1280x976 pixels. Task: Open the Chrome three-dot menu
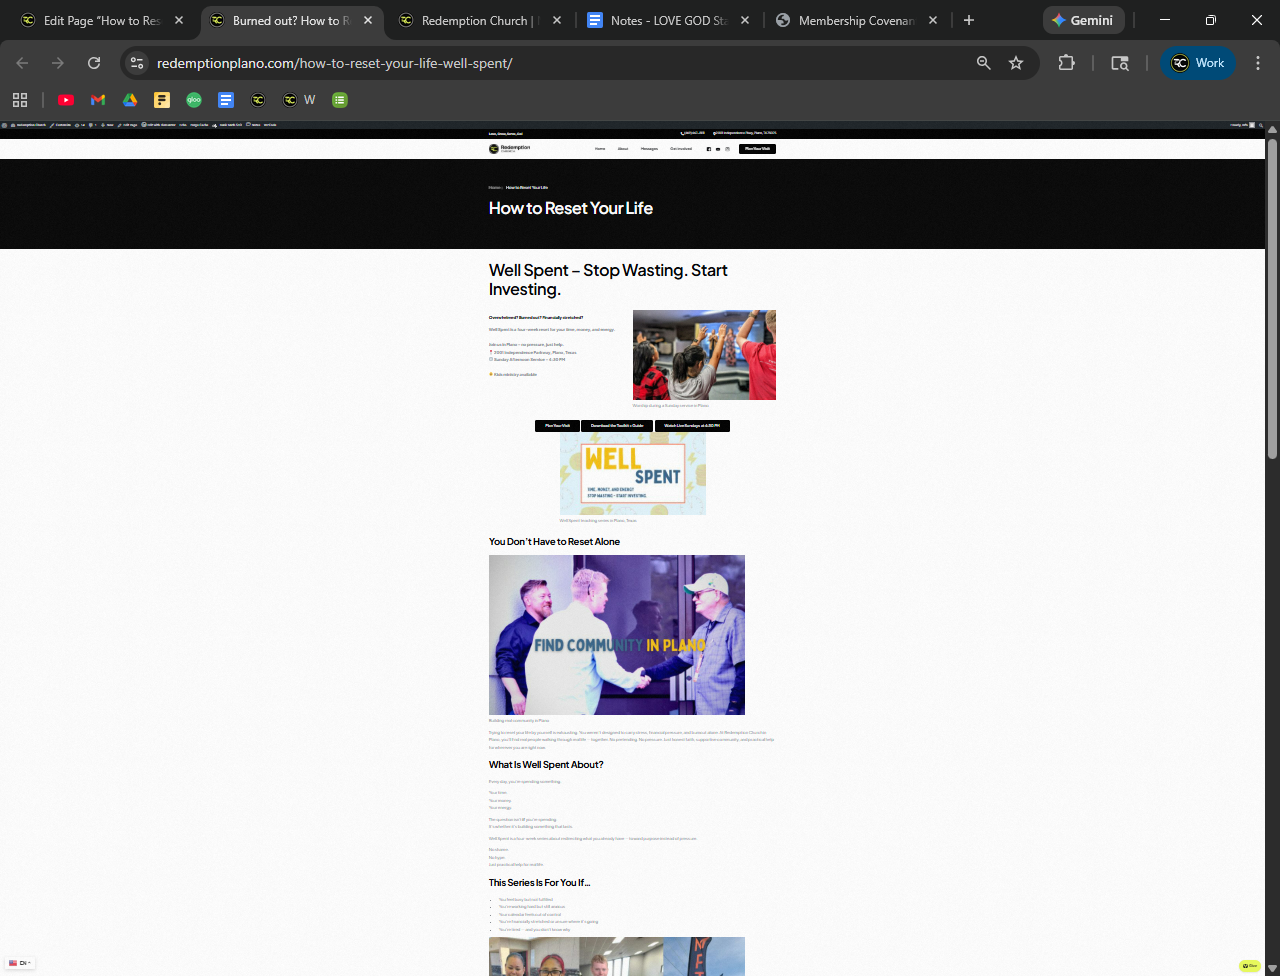[x=1258, y=63]
